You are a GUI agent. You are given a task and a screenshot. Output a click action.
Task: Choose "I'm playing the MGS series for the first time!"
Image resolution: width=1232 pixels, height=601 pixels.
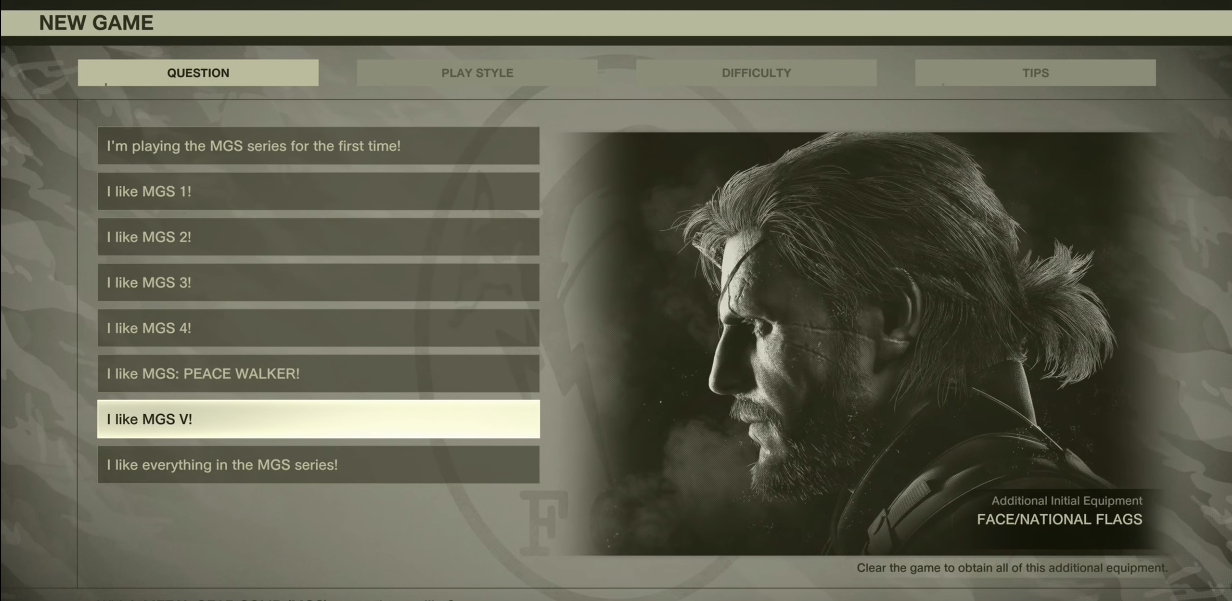tap(318, 146)
